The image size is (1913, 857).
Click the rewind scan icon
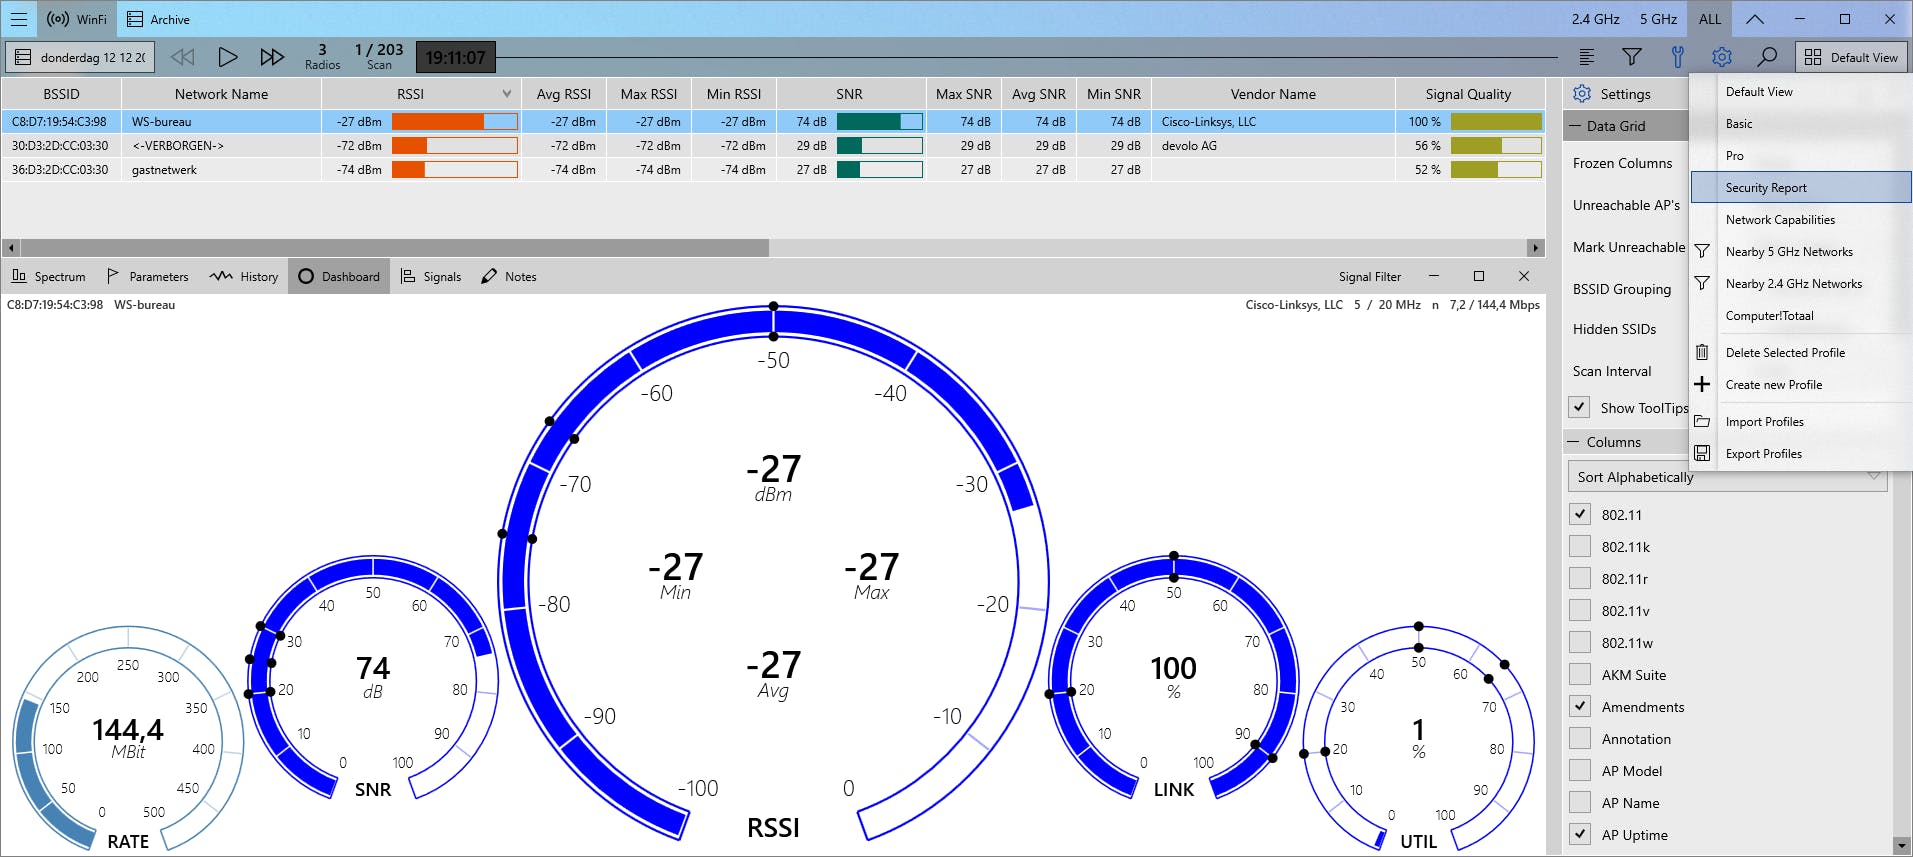182,57
